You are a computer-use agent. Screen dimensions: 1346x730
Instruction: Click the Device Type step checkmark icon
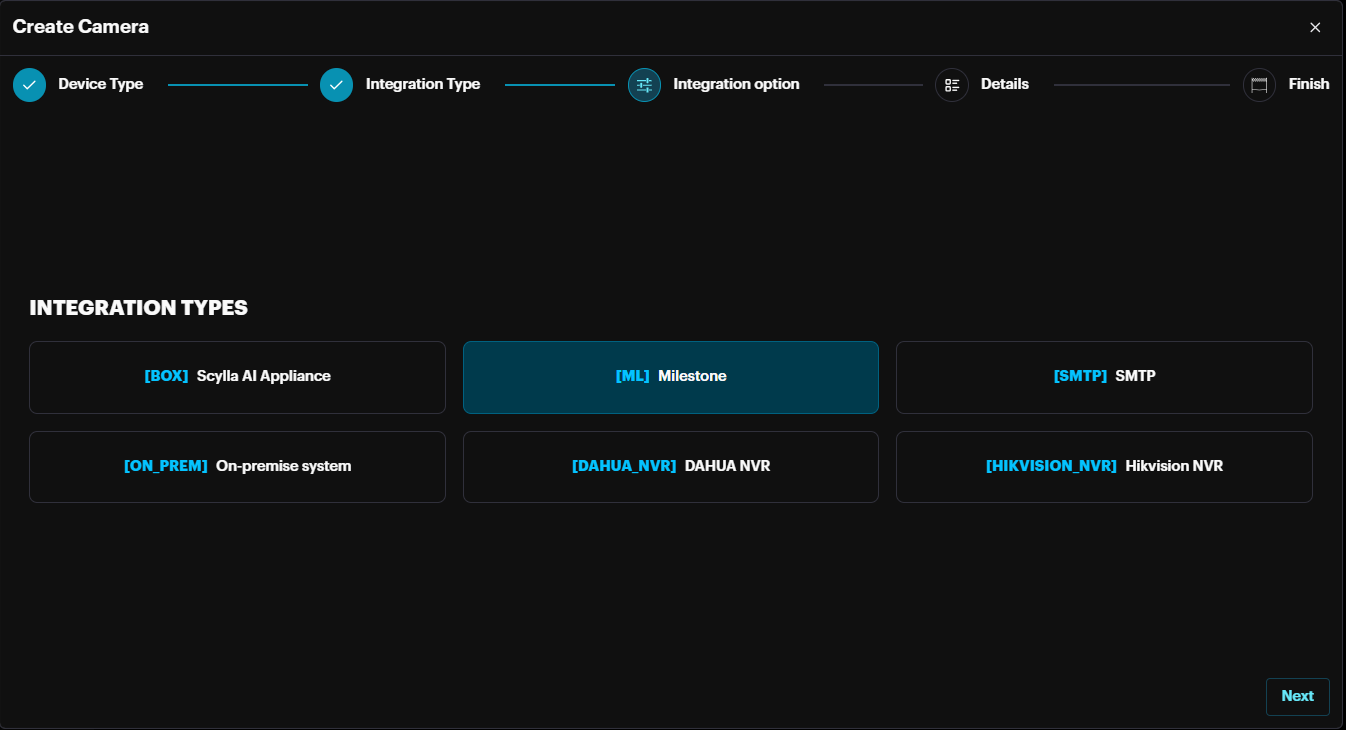pos(29,85)
